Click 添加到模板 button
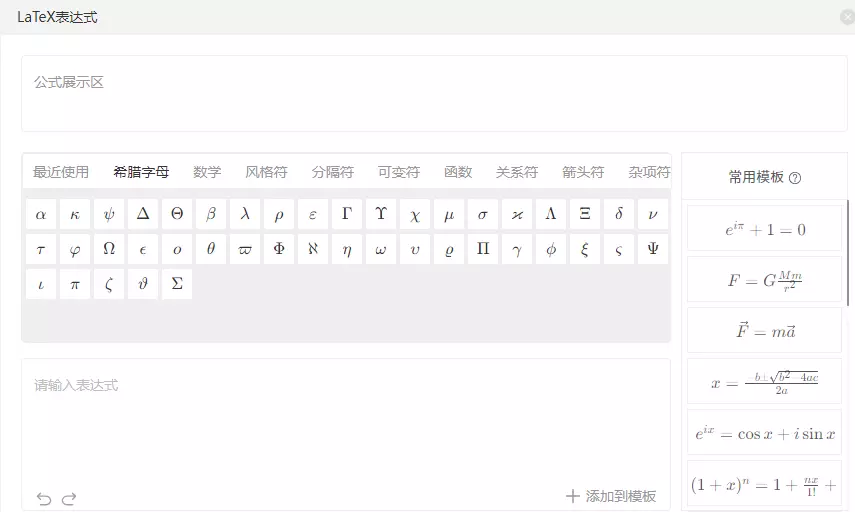 point(611,496)
